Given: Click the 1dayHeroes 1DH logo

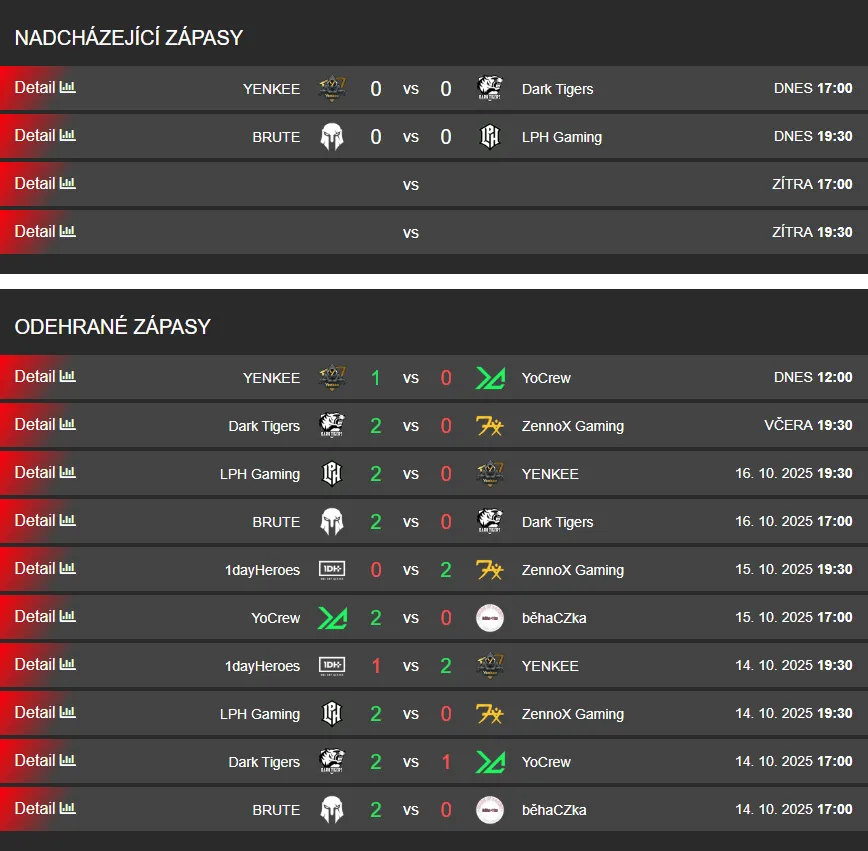Looking at the screenshot, I should click(332, 569).
